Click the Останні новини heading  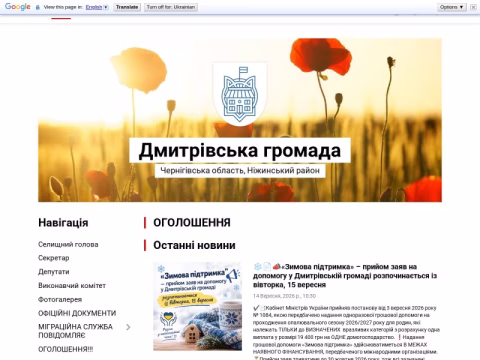point(194,245)
